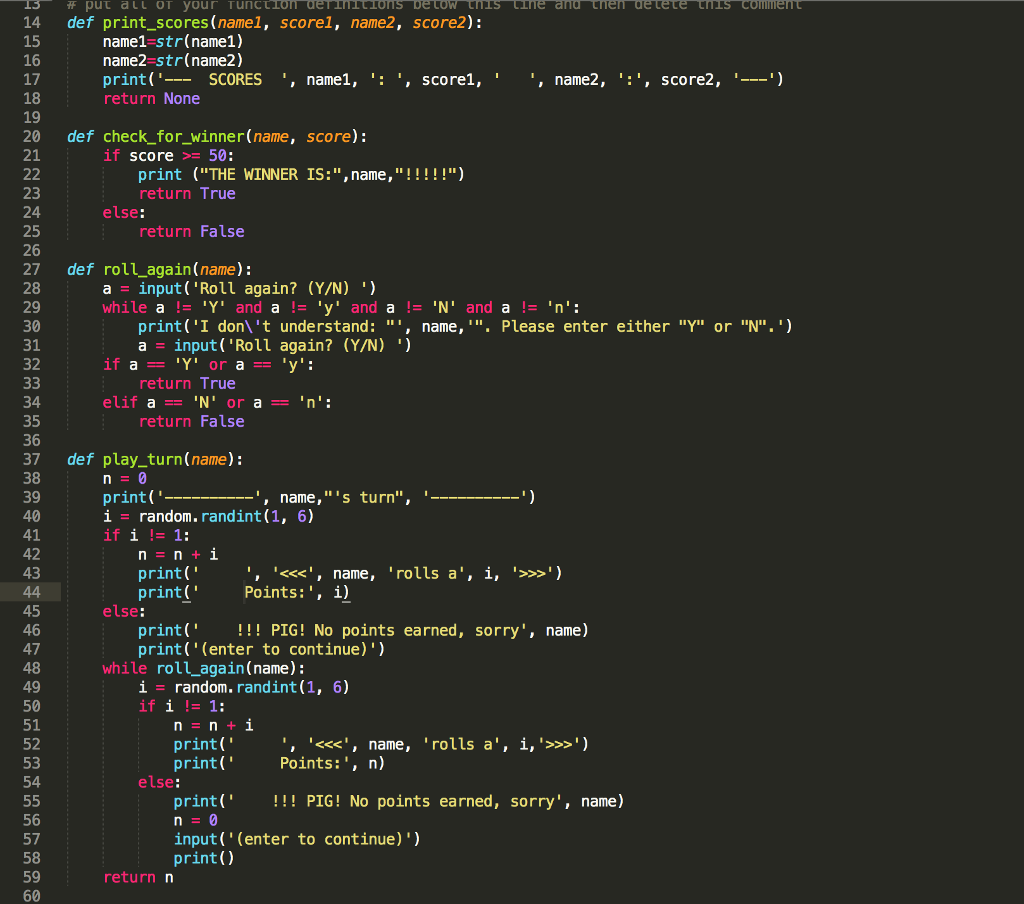Click "if a == 'Y'" on line 32
Image resolution: width=1024 pixels, height=904 pixels.
(x=151, y=364)
